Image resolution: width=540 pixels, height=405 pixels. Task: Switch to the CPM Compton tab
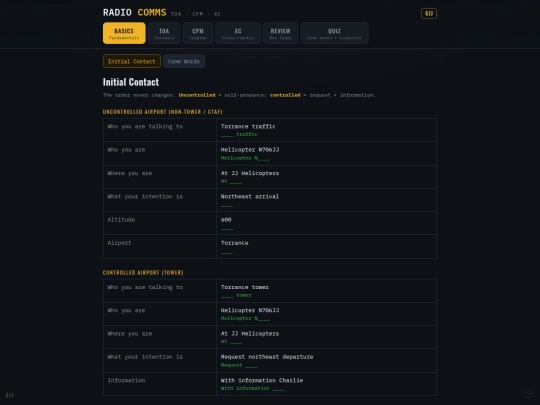click(198, 33)
